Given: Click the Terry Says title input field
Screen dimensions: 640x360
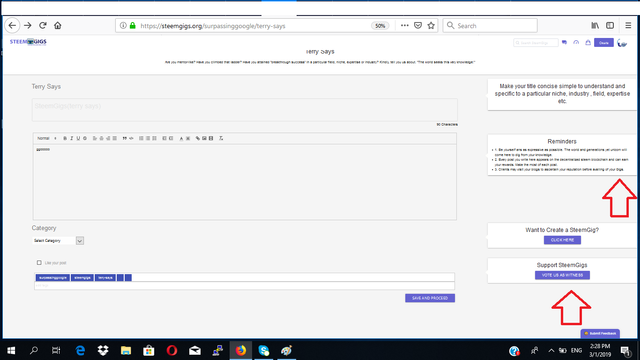Looking at the screenshot, I should 244,110.
